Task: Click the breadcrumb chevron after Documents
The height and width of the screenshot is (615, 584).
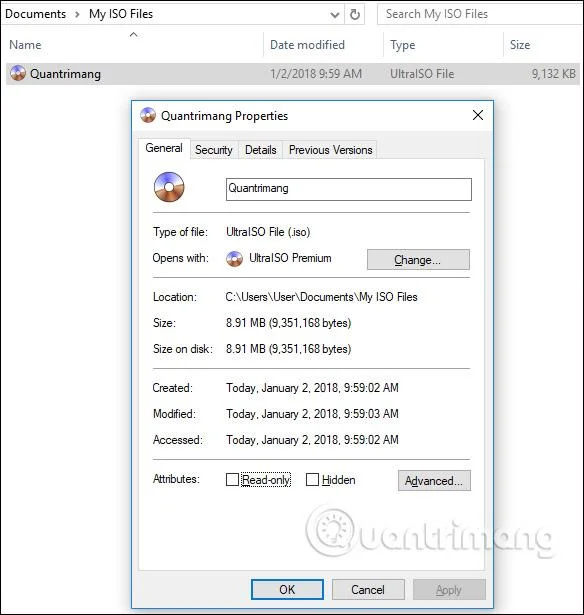Action: click(77, 15)
